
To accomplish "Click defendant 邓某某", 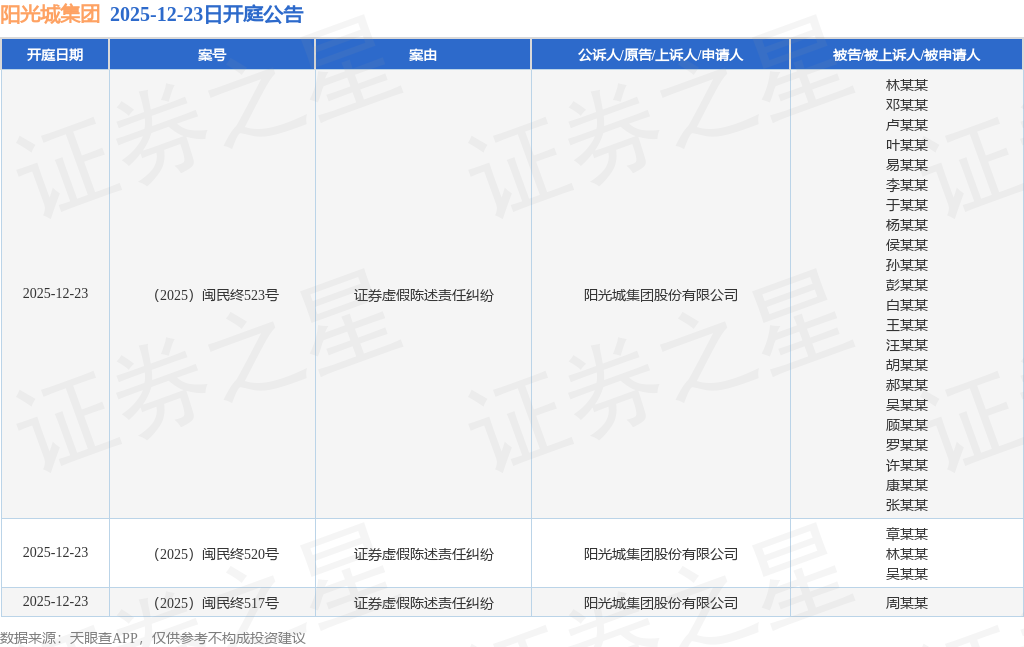I will (x=906, y=104).
